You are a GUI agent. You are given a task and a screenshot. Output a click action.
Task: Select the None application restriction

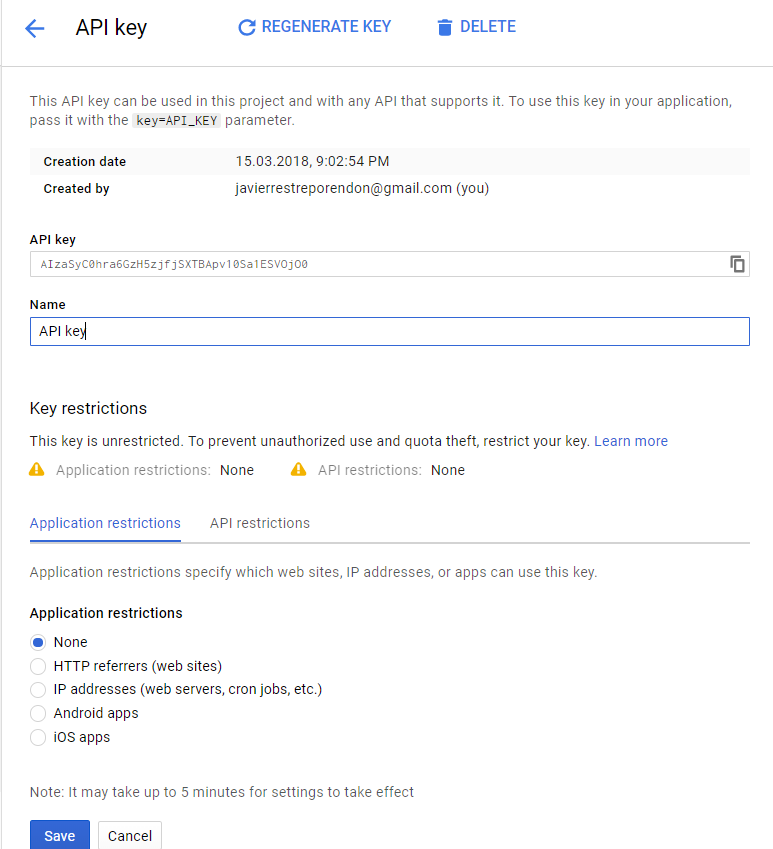[x=37, y=642]
